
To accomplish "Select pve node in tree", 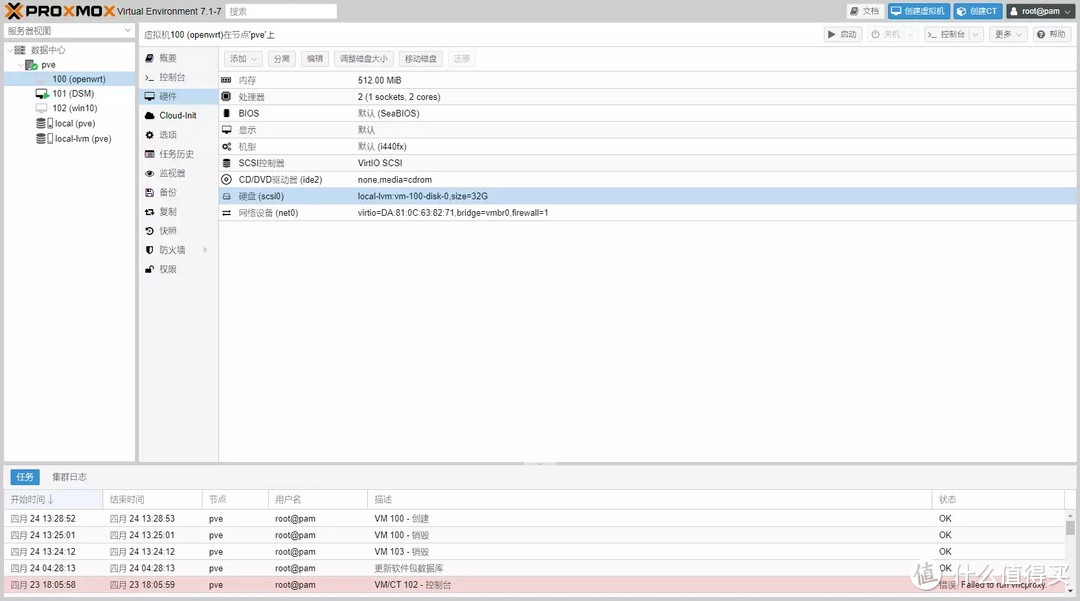I will (x=48, y=65).
